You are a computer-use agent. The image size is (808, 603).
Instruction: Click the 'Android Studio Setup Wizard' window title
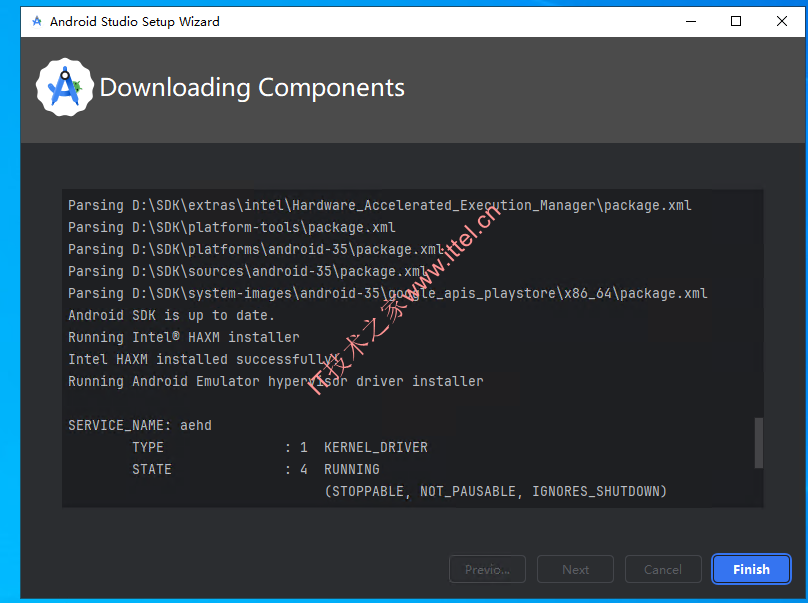pyautogui.click(x=134, y=21)
